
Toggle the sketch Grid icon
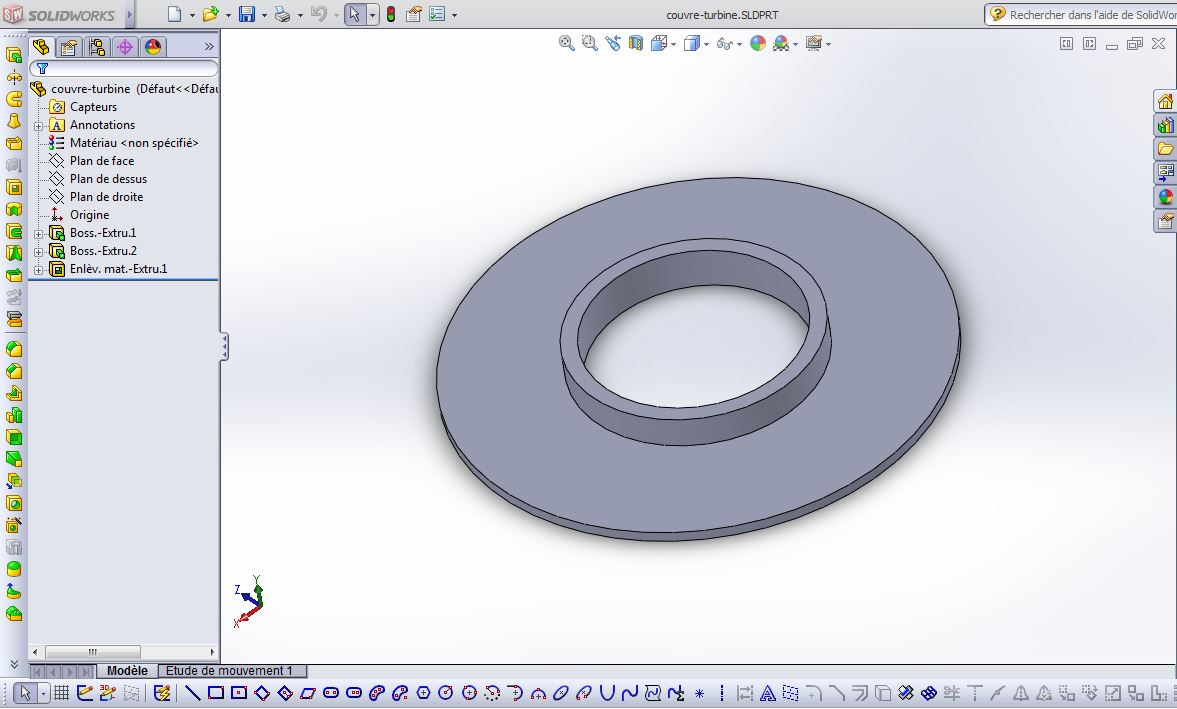pos(62,692)
